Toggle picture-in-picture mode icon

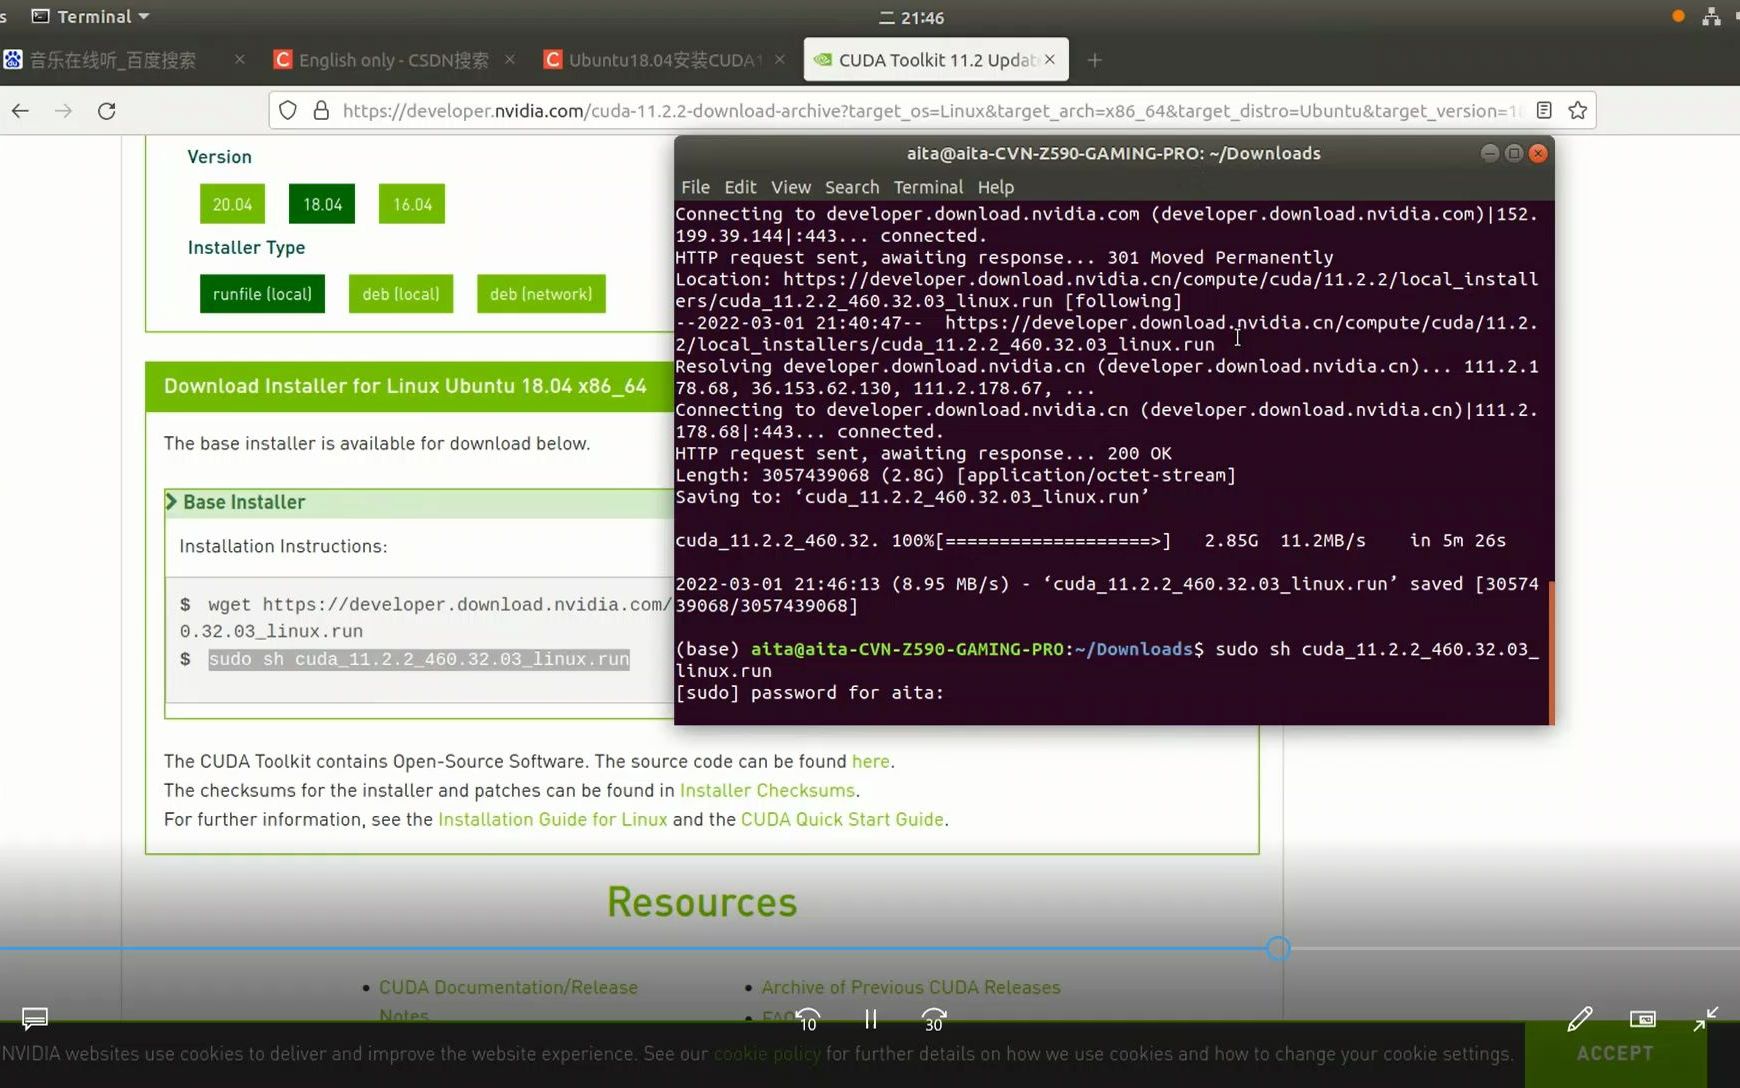(x=1643, y=1019)
